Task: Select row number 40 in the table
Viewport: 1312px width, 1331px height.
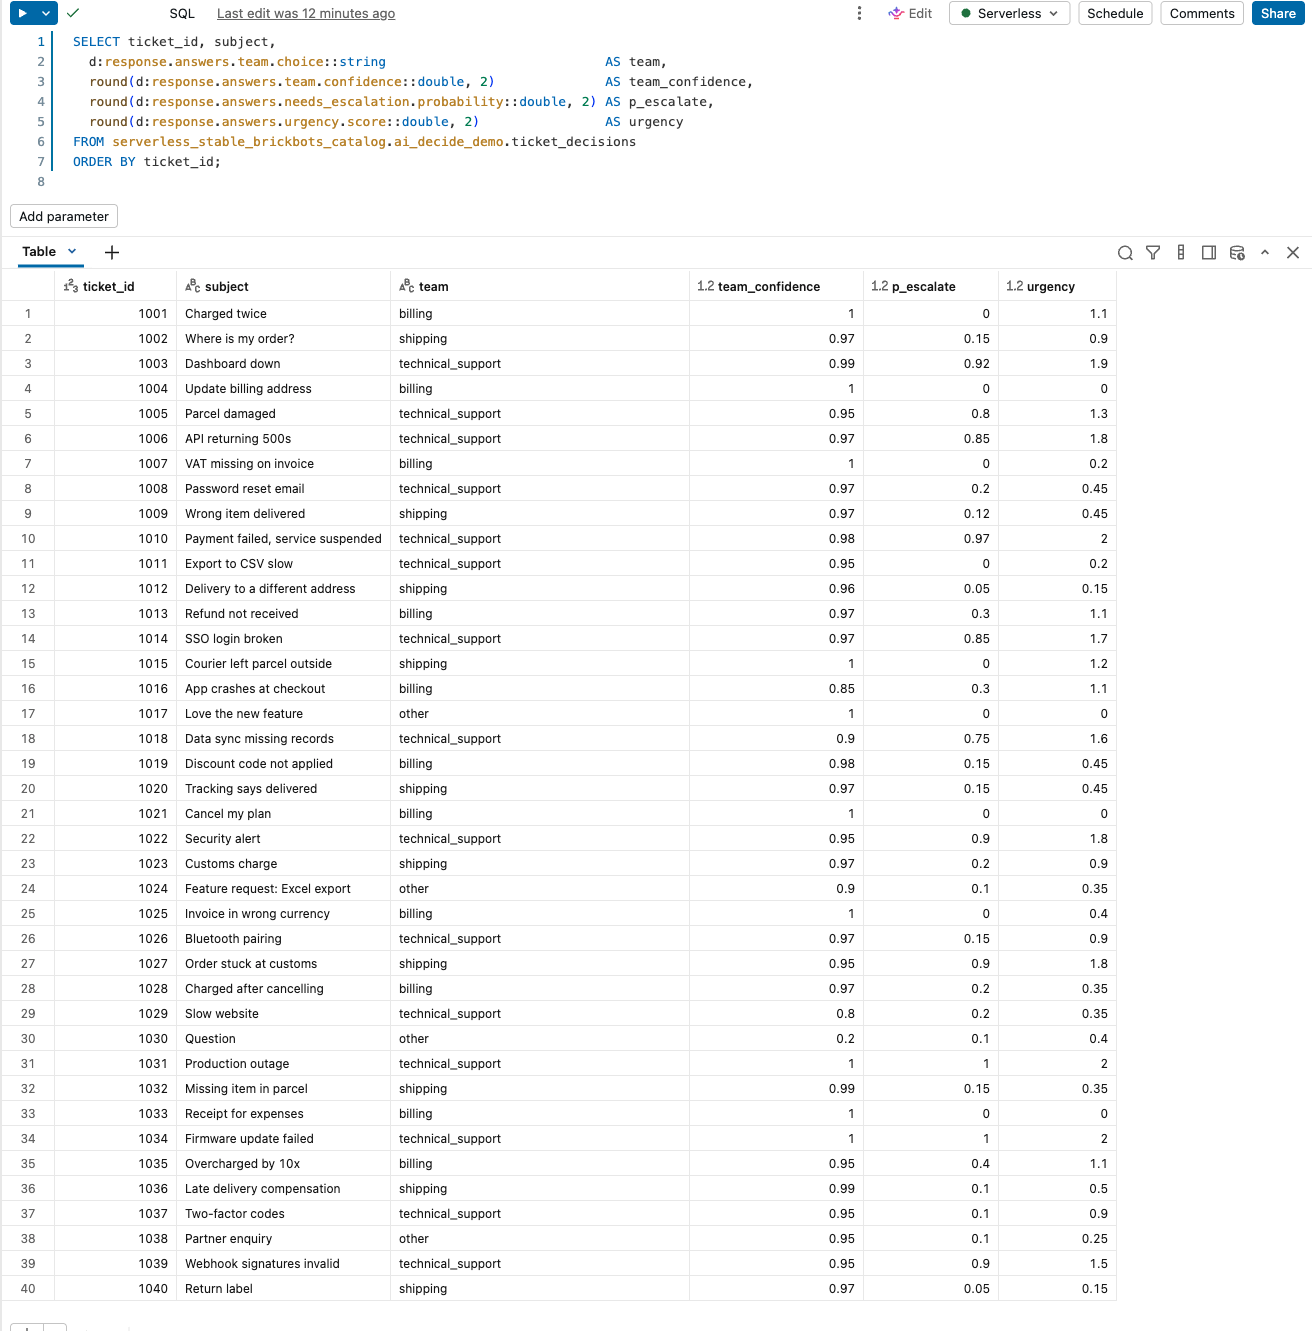Action: [x=28, y=1288]
